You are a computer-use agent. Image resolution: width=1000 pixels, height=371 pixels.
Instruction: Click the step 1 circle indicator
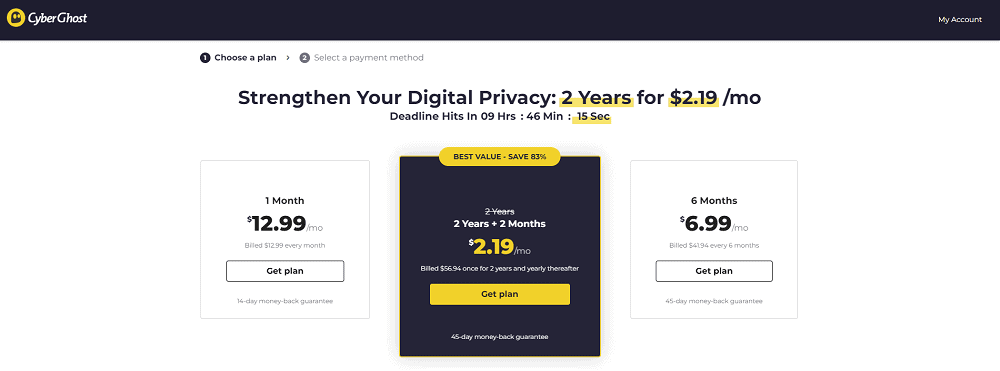click(205, 58)
